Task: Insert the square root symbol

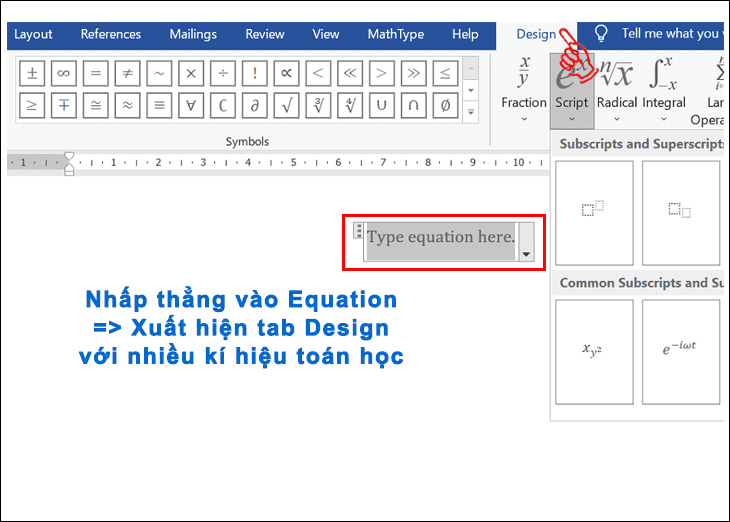Action: [x=286, y=105]
